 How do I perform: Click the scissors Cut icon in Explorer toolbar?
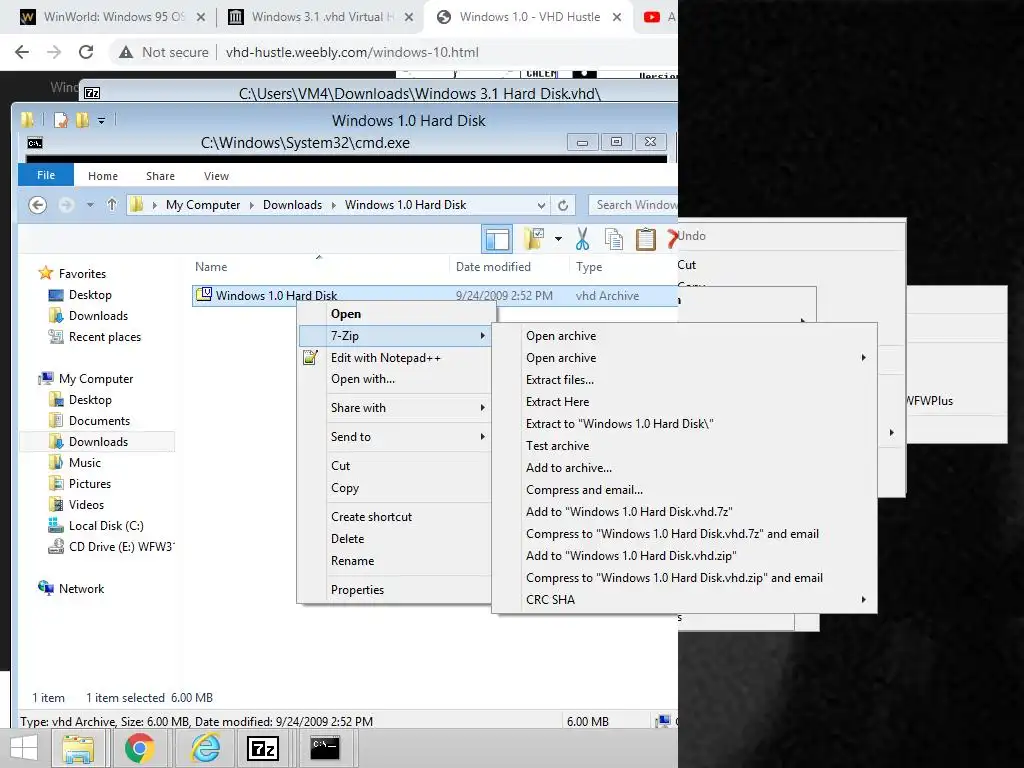(582, 239)
